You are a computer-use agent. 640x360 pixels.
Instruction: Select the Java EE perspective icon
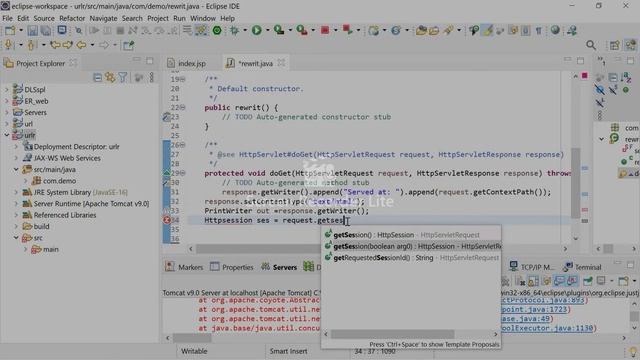point(630,45)
